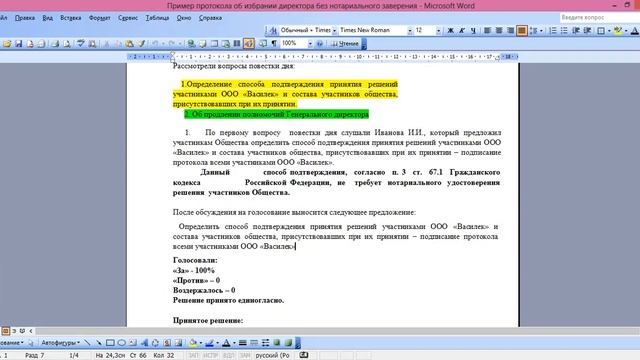Insert a diagram or organization chart
The height and width of the screenshot is (360, 640).
pos(155,343)
